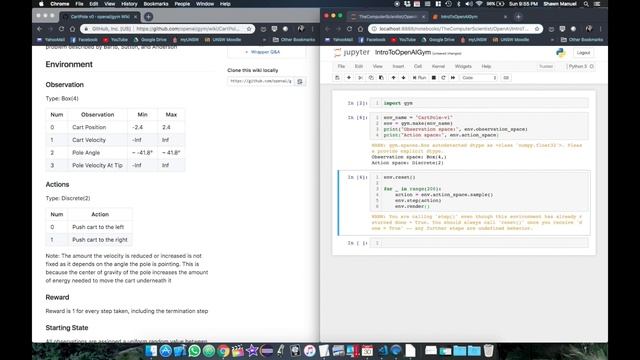Paste cell using paste icon in Jupyter toolbar

coord(381,78)
